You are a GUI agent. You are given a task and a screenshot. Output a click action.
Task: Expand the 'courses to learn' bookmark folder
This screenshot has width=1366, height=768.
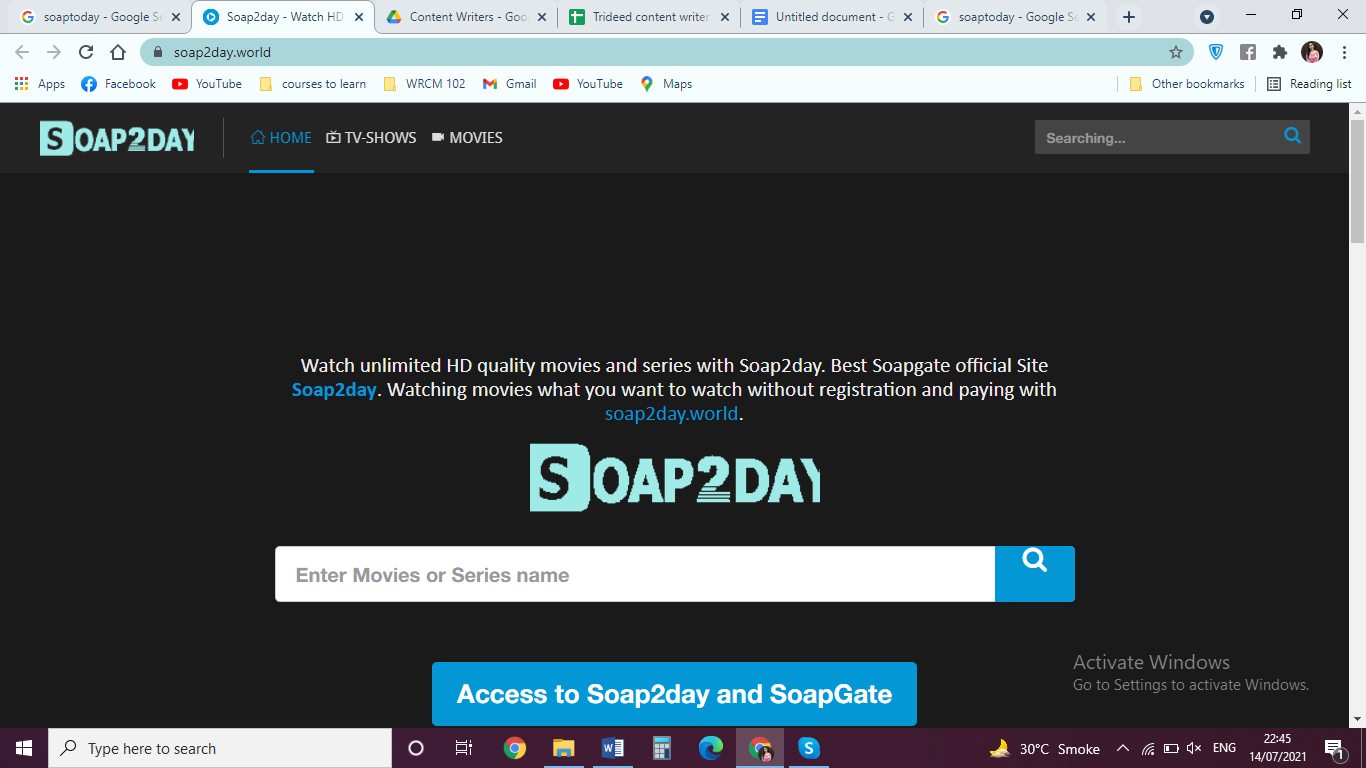pyautogui.click(x=313, y=84)
